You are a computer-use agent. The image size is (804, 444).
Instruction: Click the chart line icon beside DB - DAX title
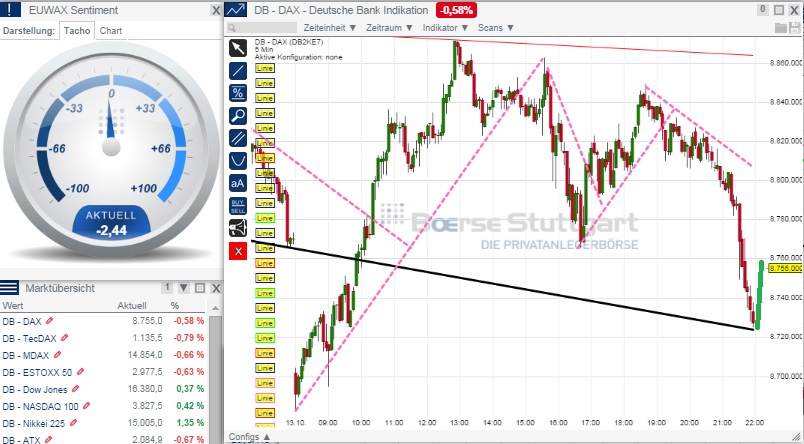coord(235,10)
